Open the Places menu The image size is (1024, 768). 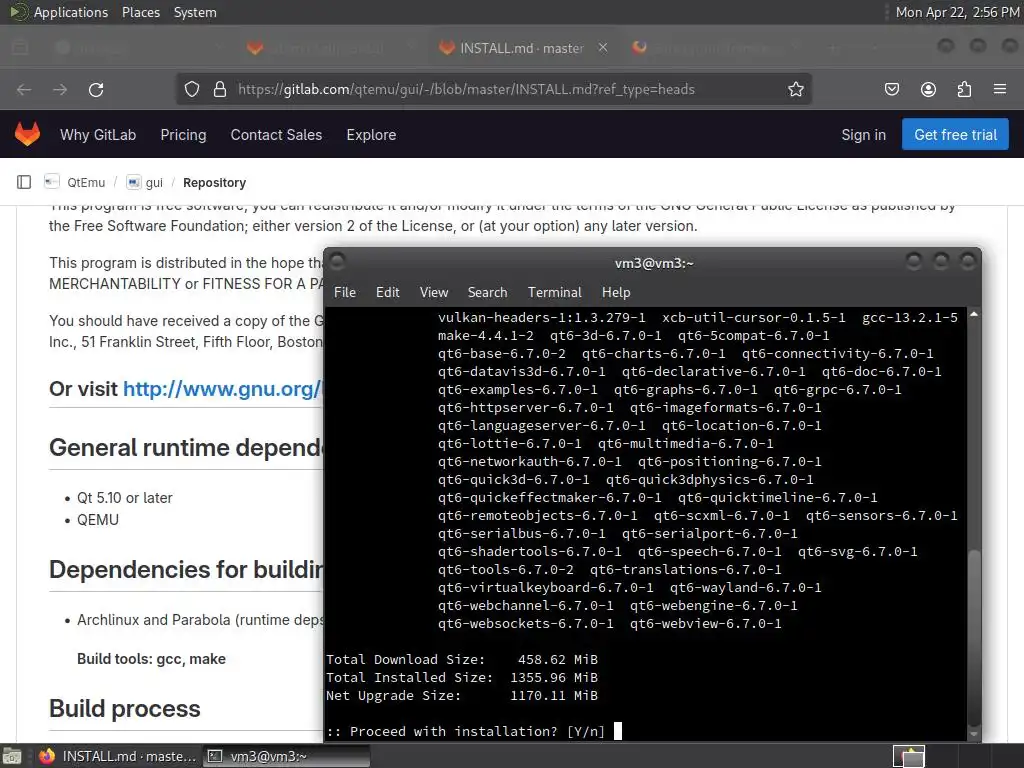pos(141,12)
